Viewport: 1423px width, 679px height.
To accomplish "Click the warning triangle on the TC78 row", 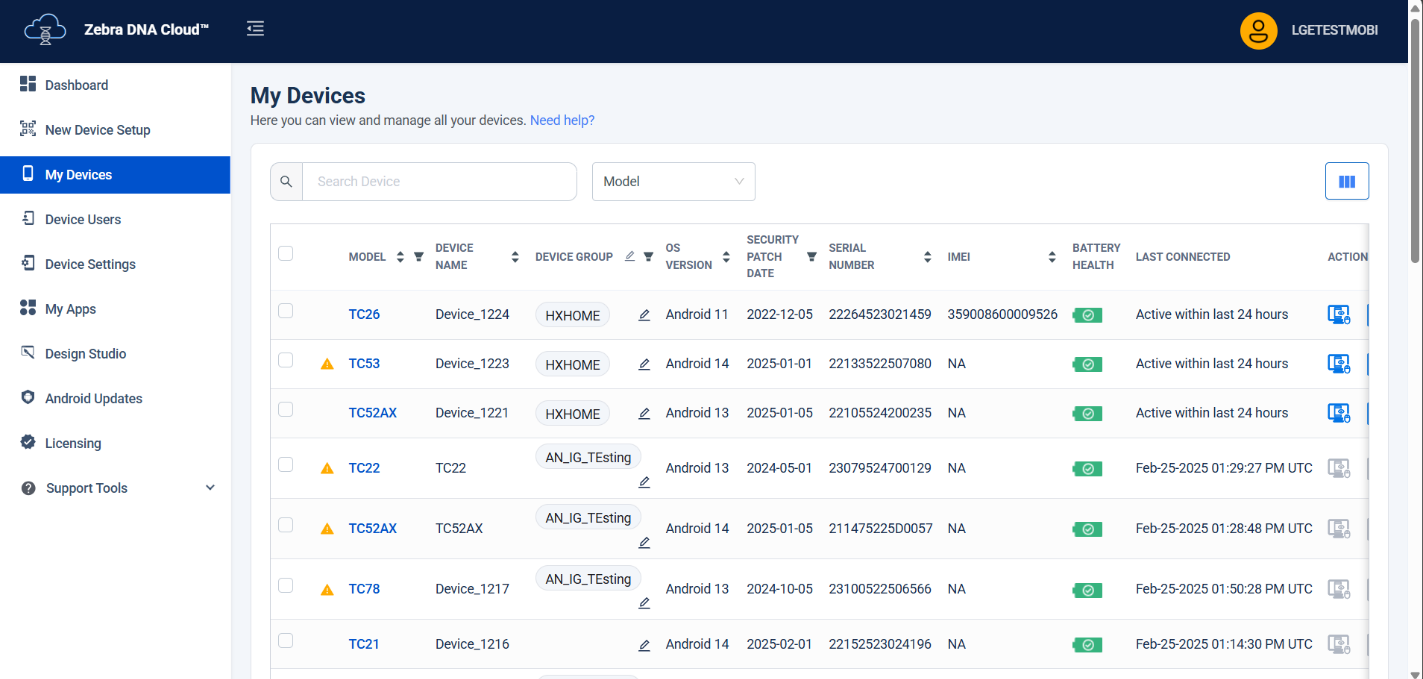I will [327, 590].
